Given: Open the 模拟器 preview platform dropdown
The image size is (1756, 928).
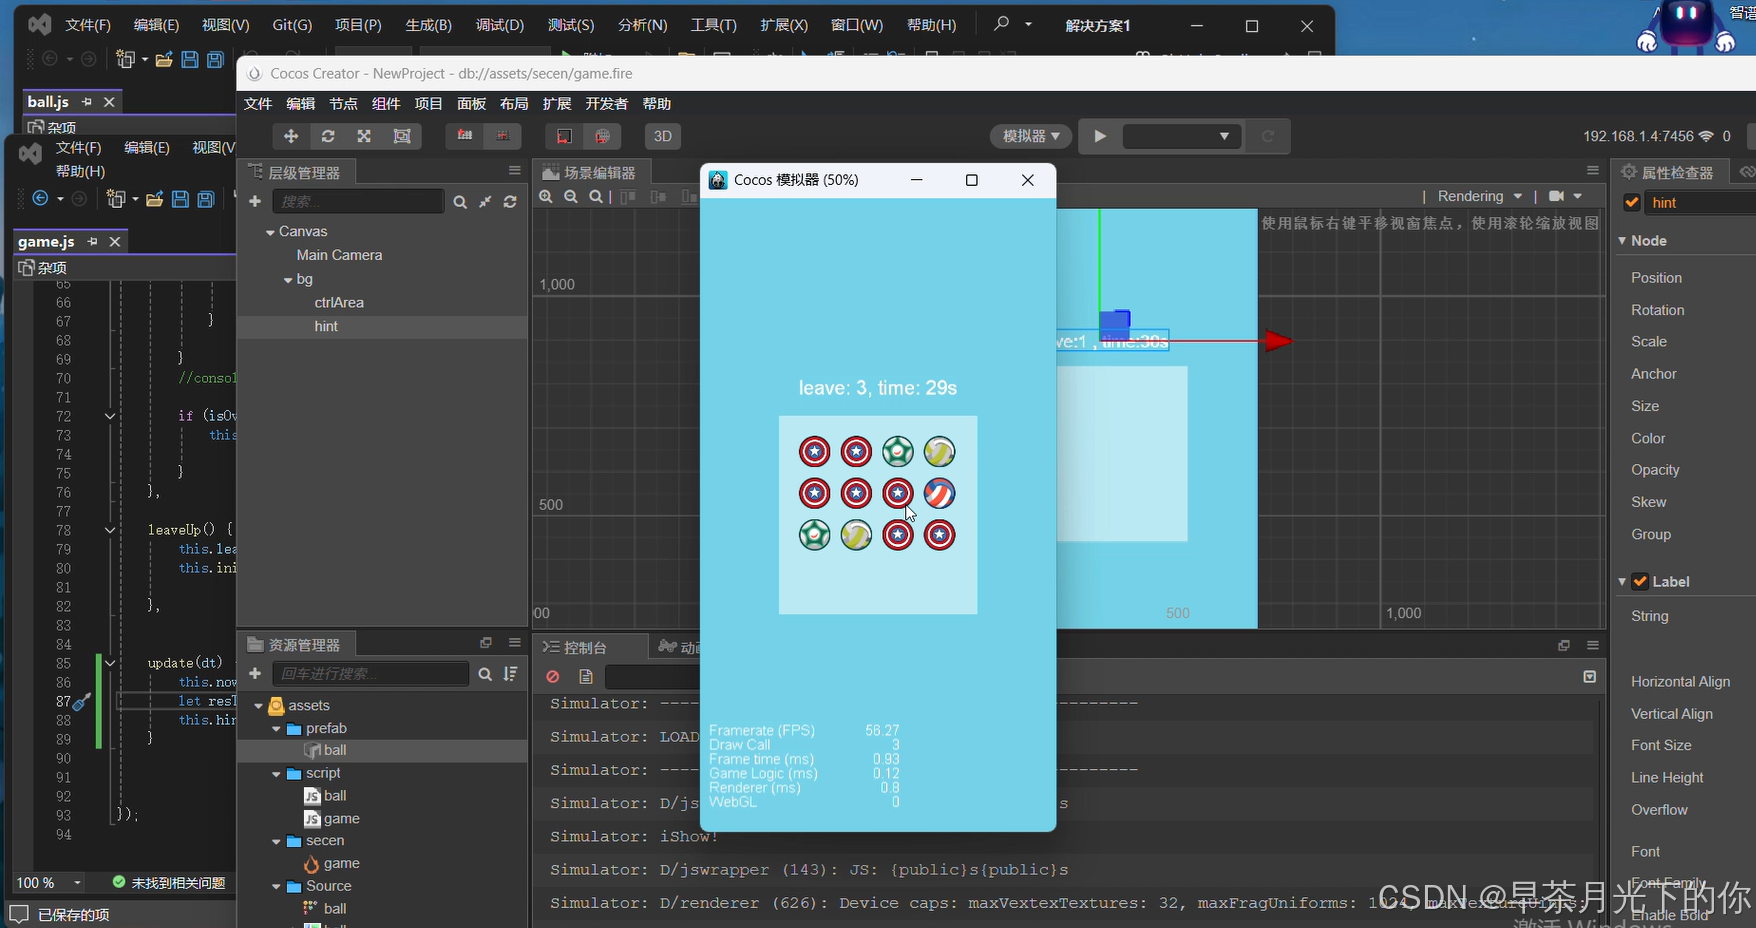Looking at the screenshot, I should (x=1031, y=136).
